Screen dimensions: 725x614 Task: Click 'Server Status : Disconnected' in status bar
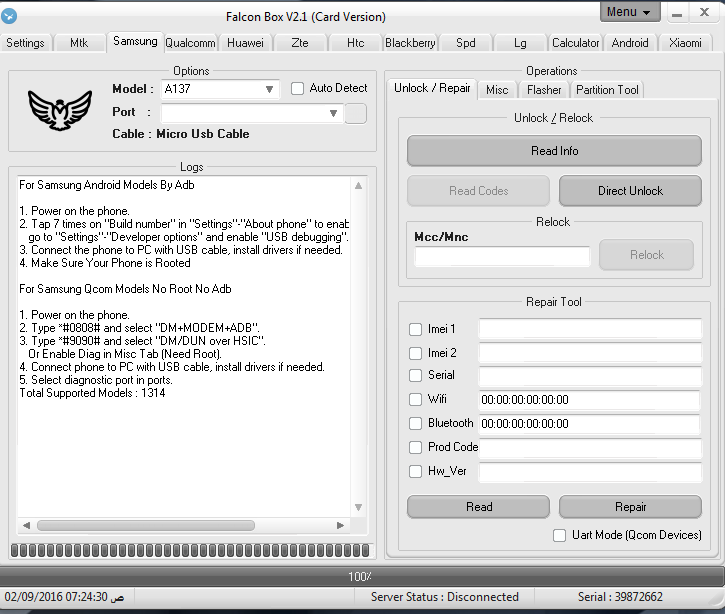[444, 597]
